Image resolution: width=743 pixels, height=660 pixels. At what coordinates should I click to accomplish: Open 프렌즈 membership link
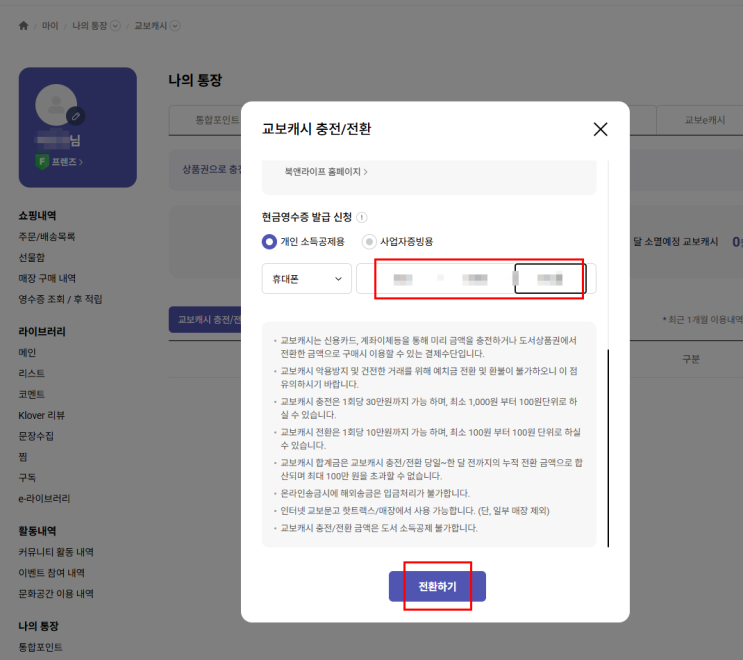[x=67, y=162]
